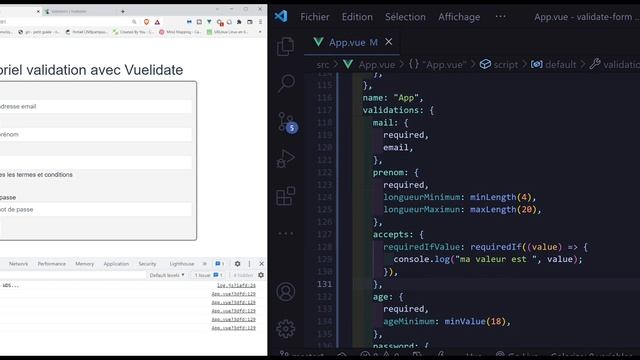
Task: Open the Manage gear in VS Code
Action: (286, 329)
